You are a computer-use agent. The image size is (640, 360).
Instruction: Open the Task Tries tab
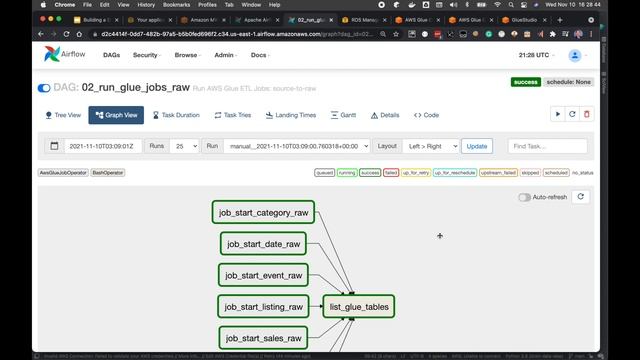coord(233,115)
